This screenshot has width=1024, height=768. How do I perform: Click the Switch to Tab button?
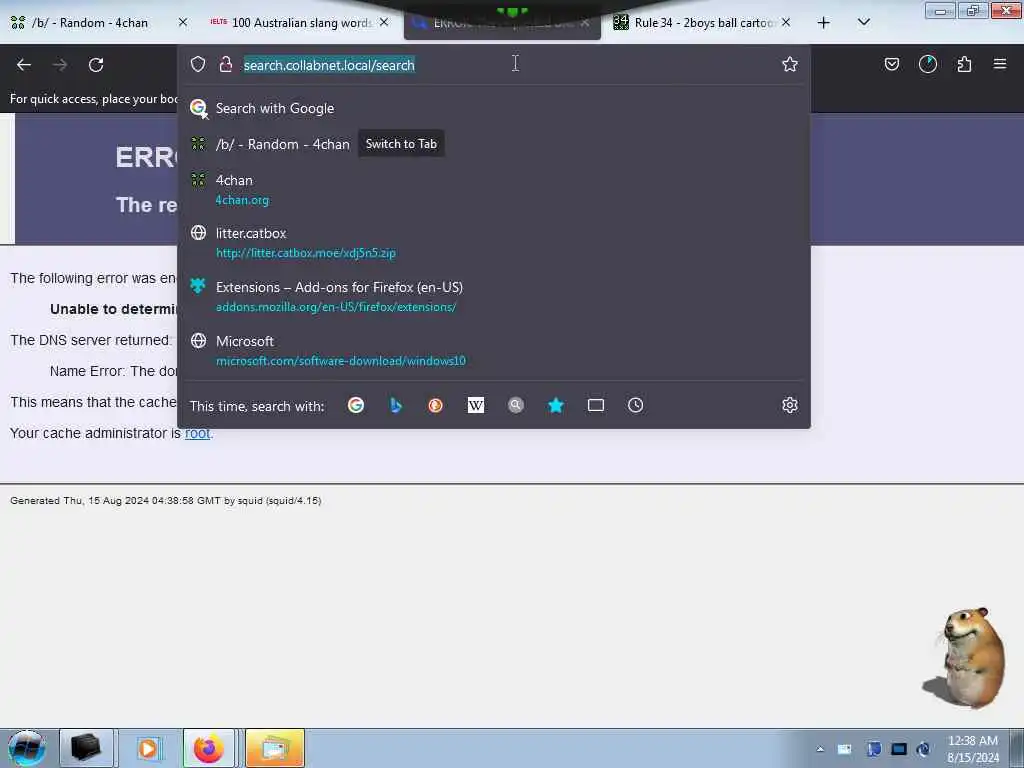(401, 144)
